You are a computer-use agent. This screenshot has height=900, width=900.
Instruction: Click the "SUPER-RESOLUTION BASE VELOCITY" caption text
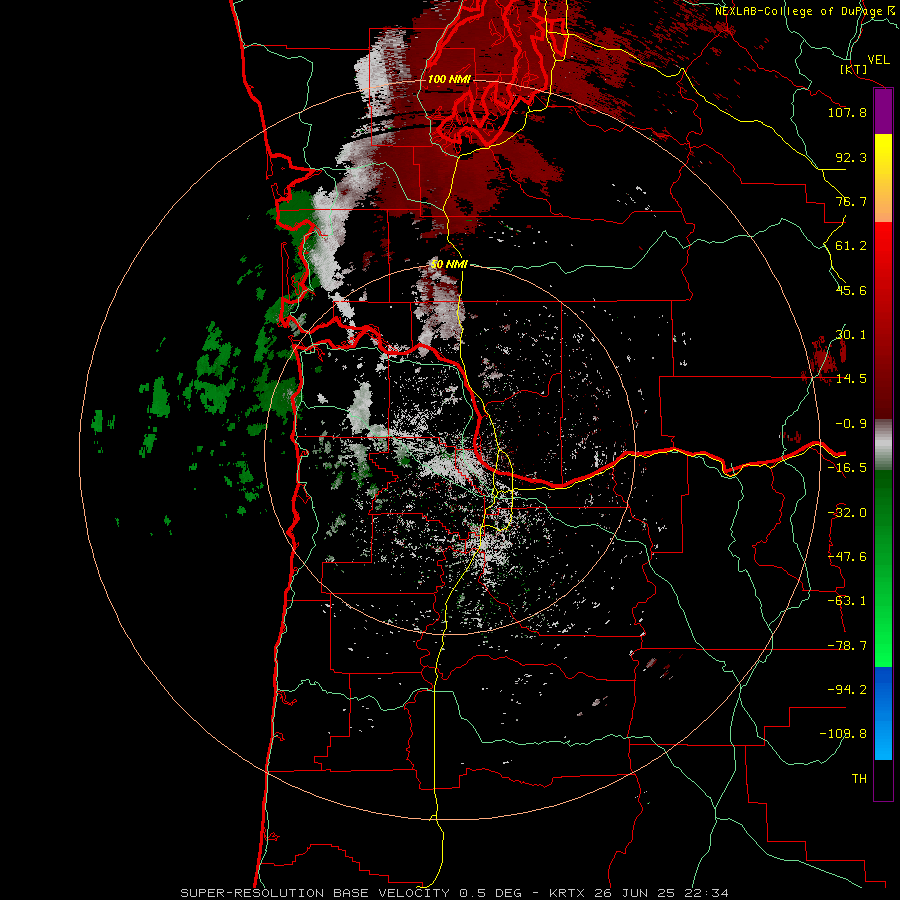pos(315,893)
